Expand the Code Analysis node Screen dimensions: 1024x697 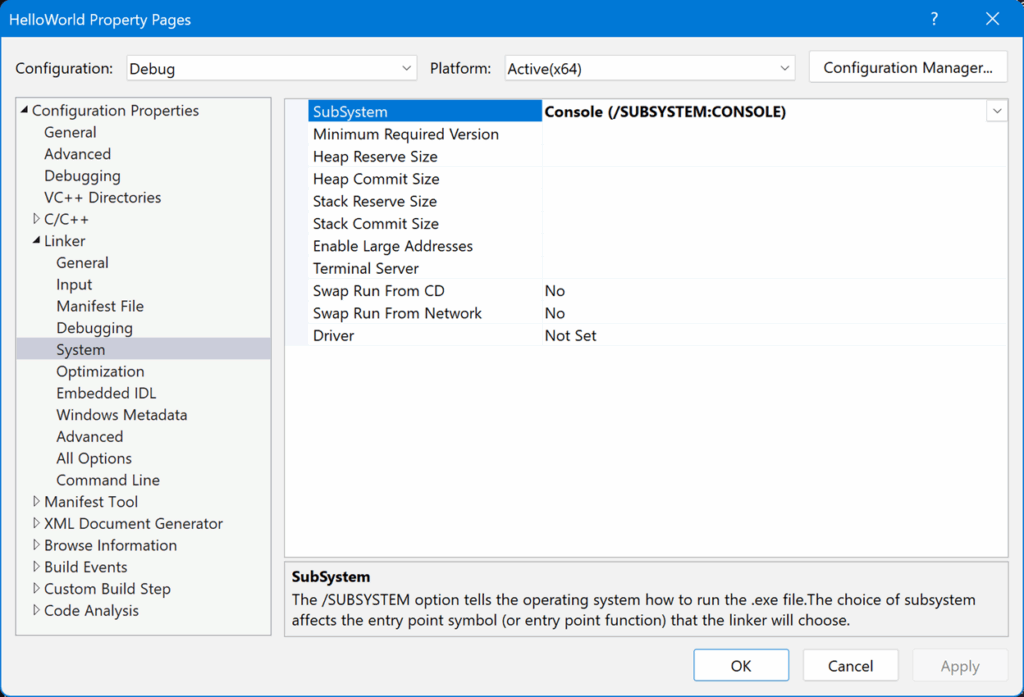click(x=37, y=611)
